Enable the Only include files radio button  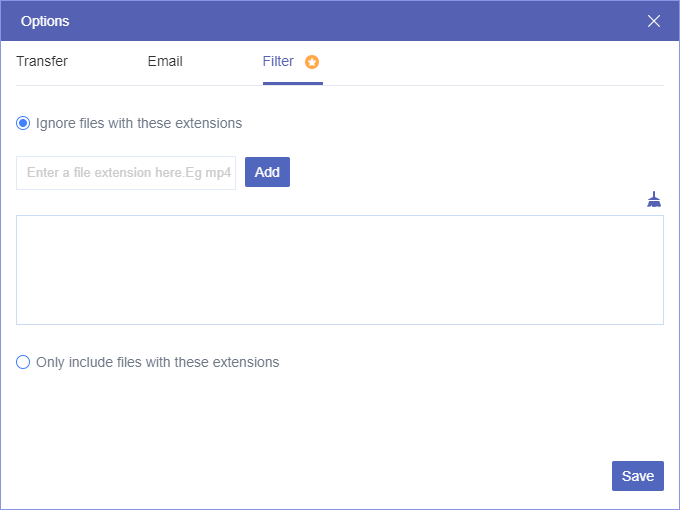(23, 362)
